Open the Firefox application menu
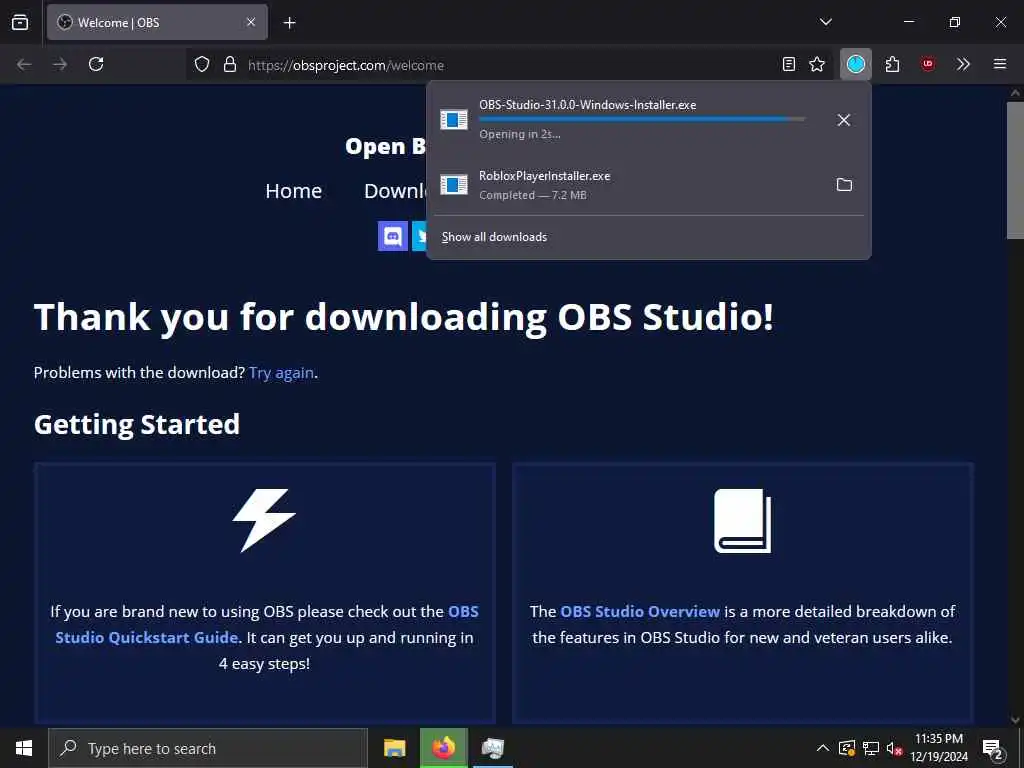 click(x=1000, y=64)
